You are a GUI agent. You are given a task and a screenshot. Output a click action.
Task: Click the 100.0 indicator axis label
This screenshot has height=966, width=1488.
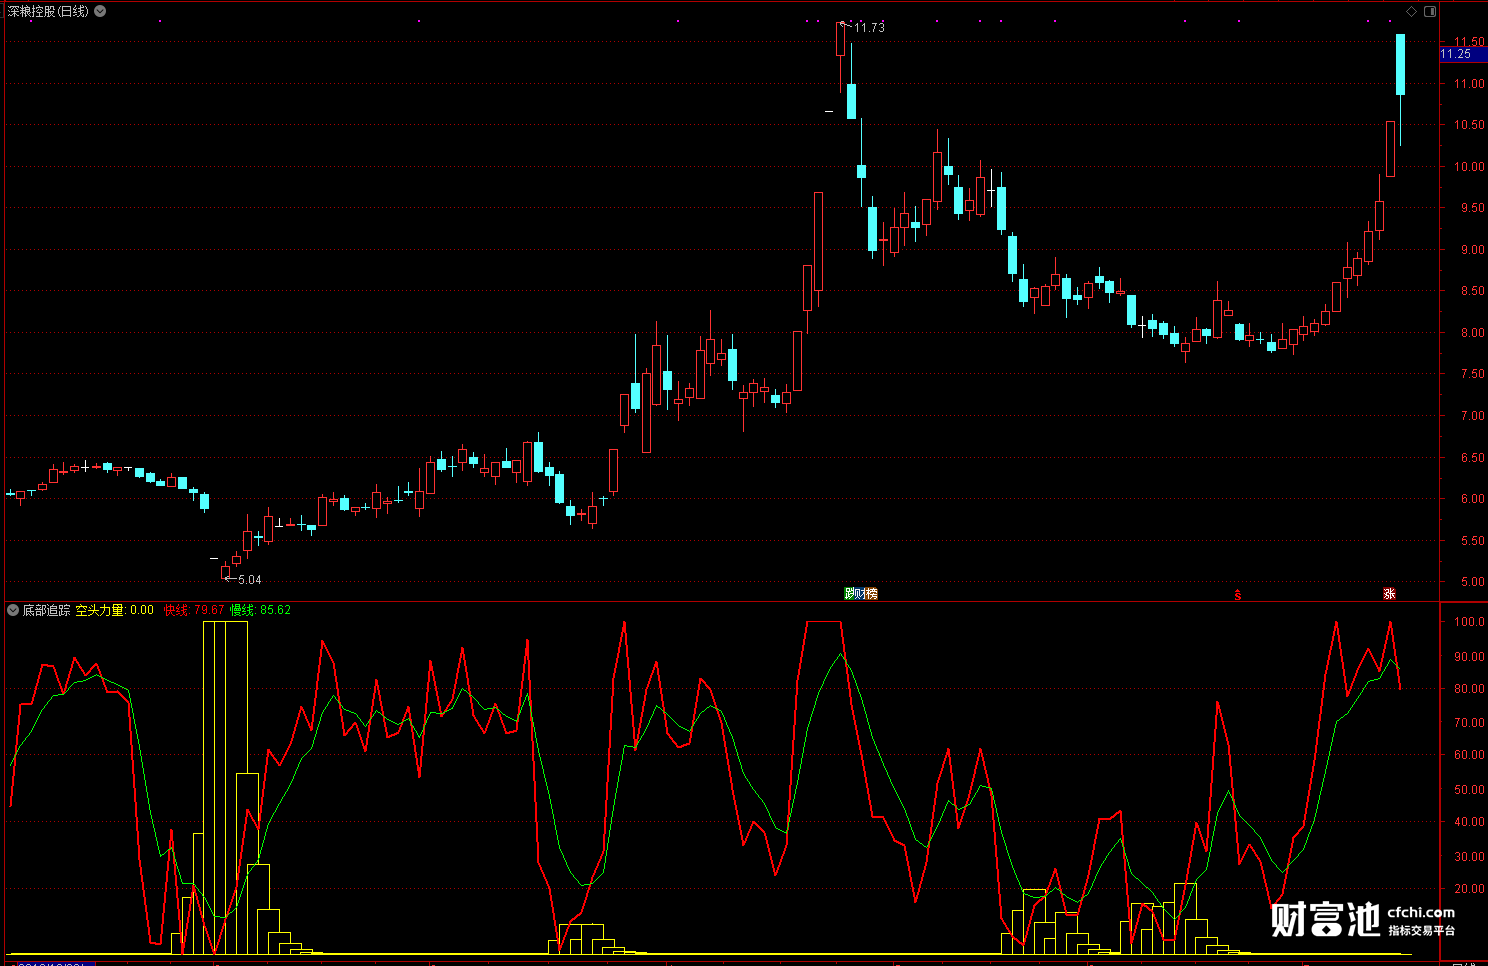tap(1469, 622)
